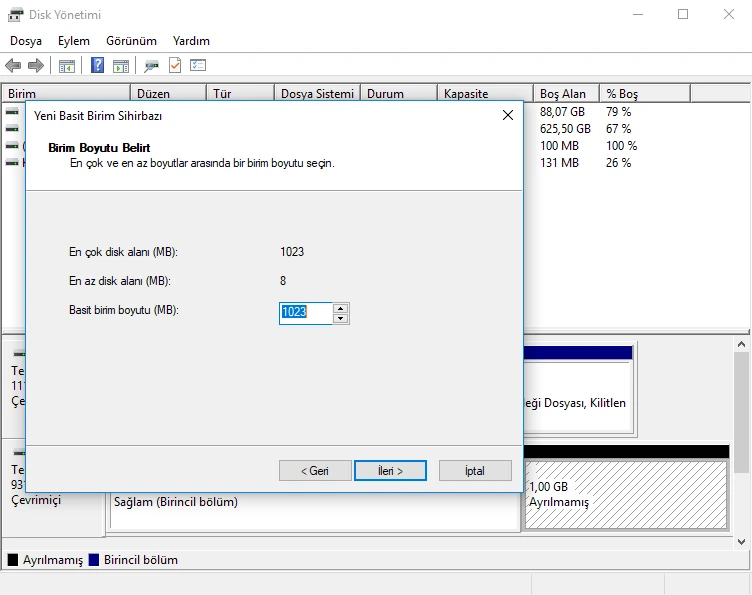Click the İleri > button

pyautogui.click(x=390, y=471)
